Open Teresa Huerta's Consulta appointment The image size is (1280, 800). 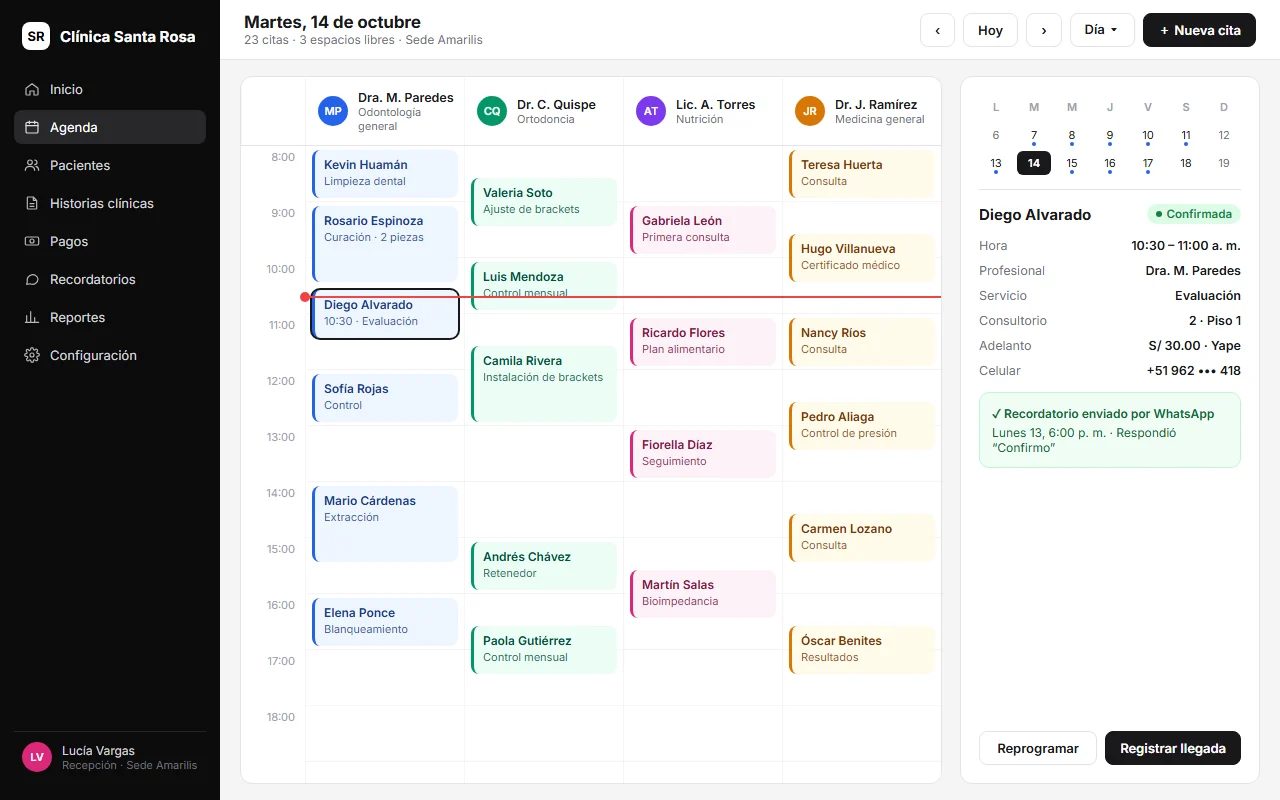click(x=862, y=173)
